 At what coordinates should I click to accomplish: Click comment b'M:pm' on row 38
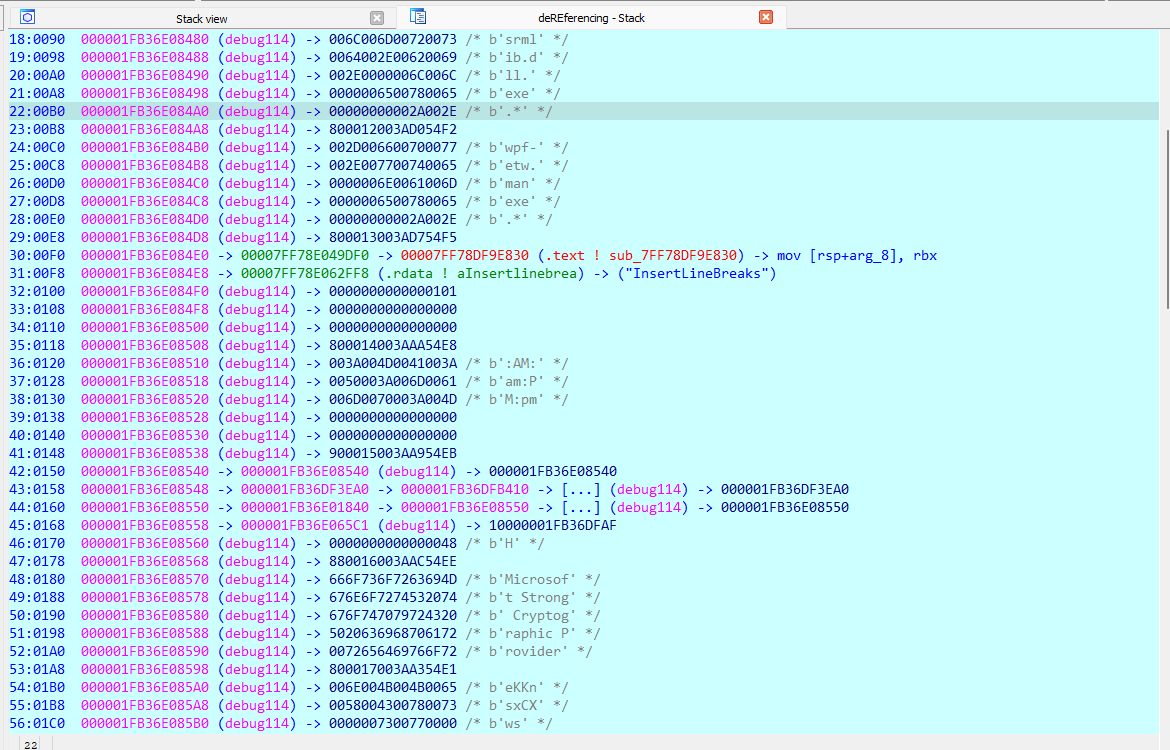(516, 399)
